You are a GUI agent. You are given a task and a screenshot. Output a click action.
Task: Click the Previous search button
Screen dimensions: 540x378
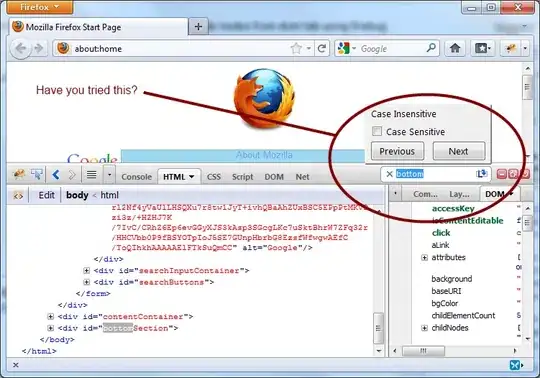(x=397, y=151)
